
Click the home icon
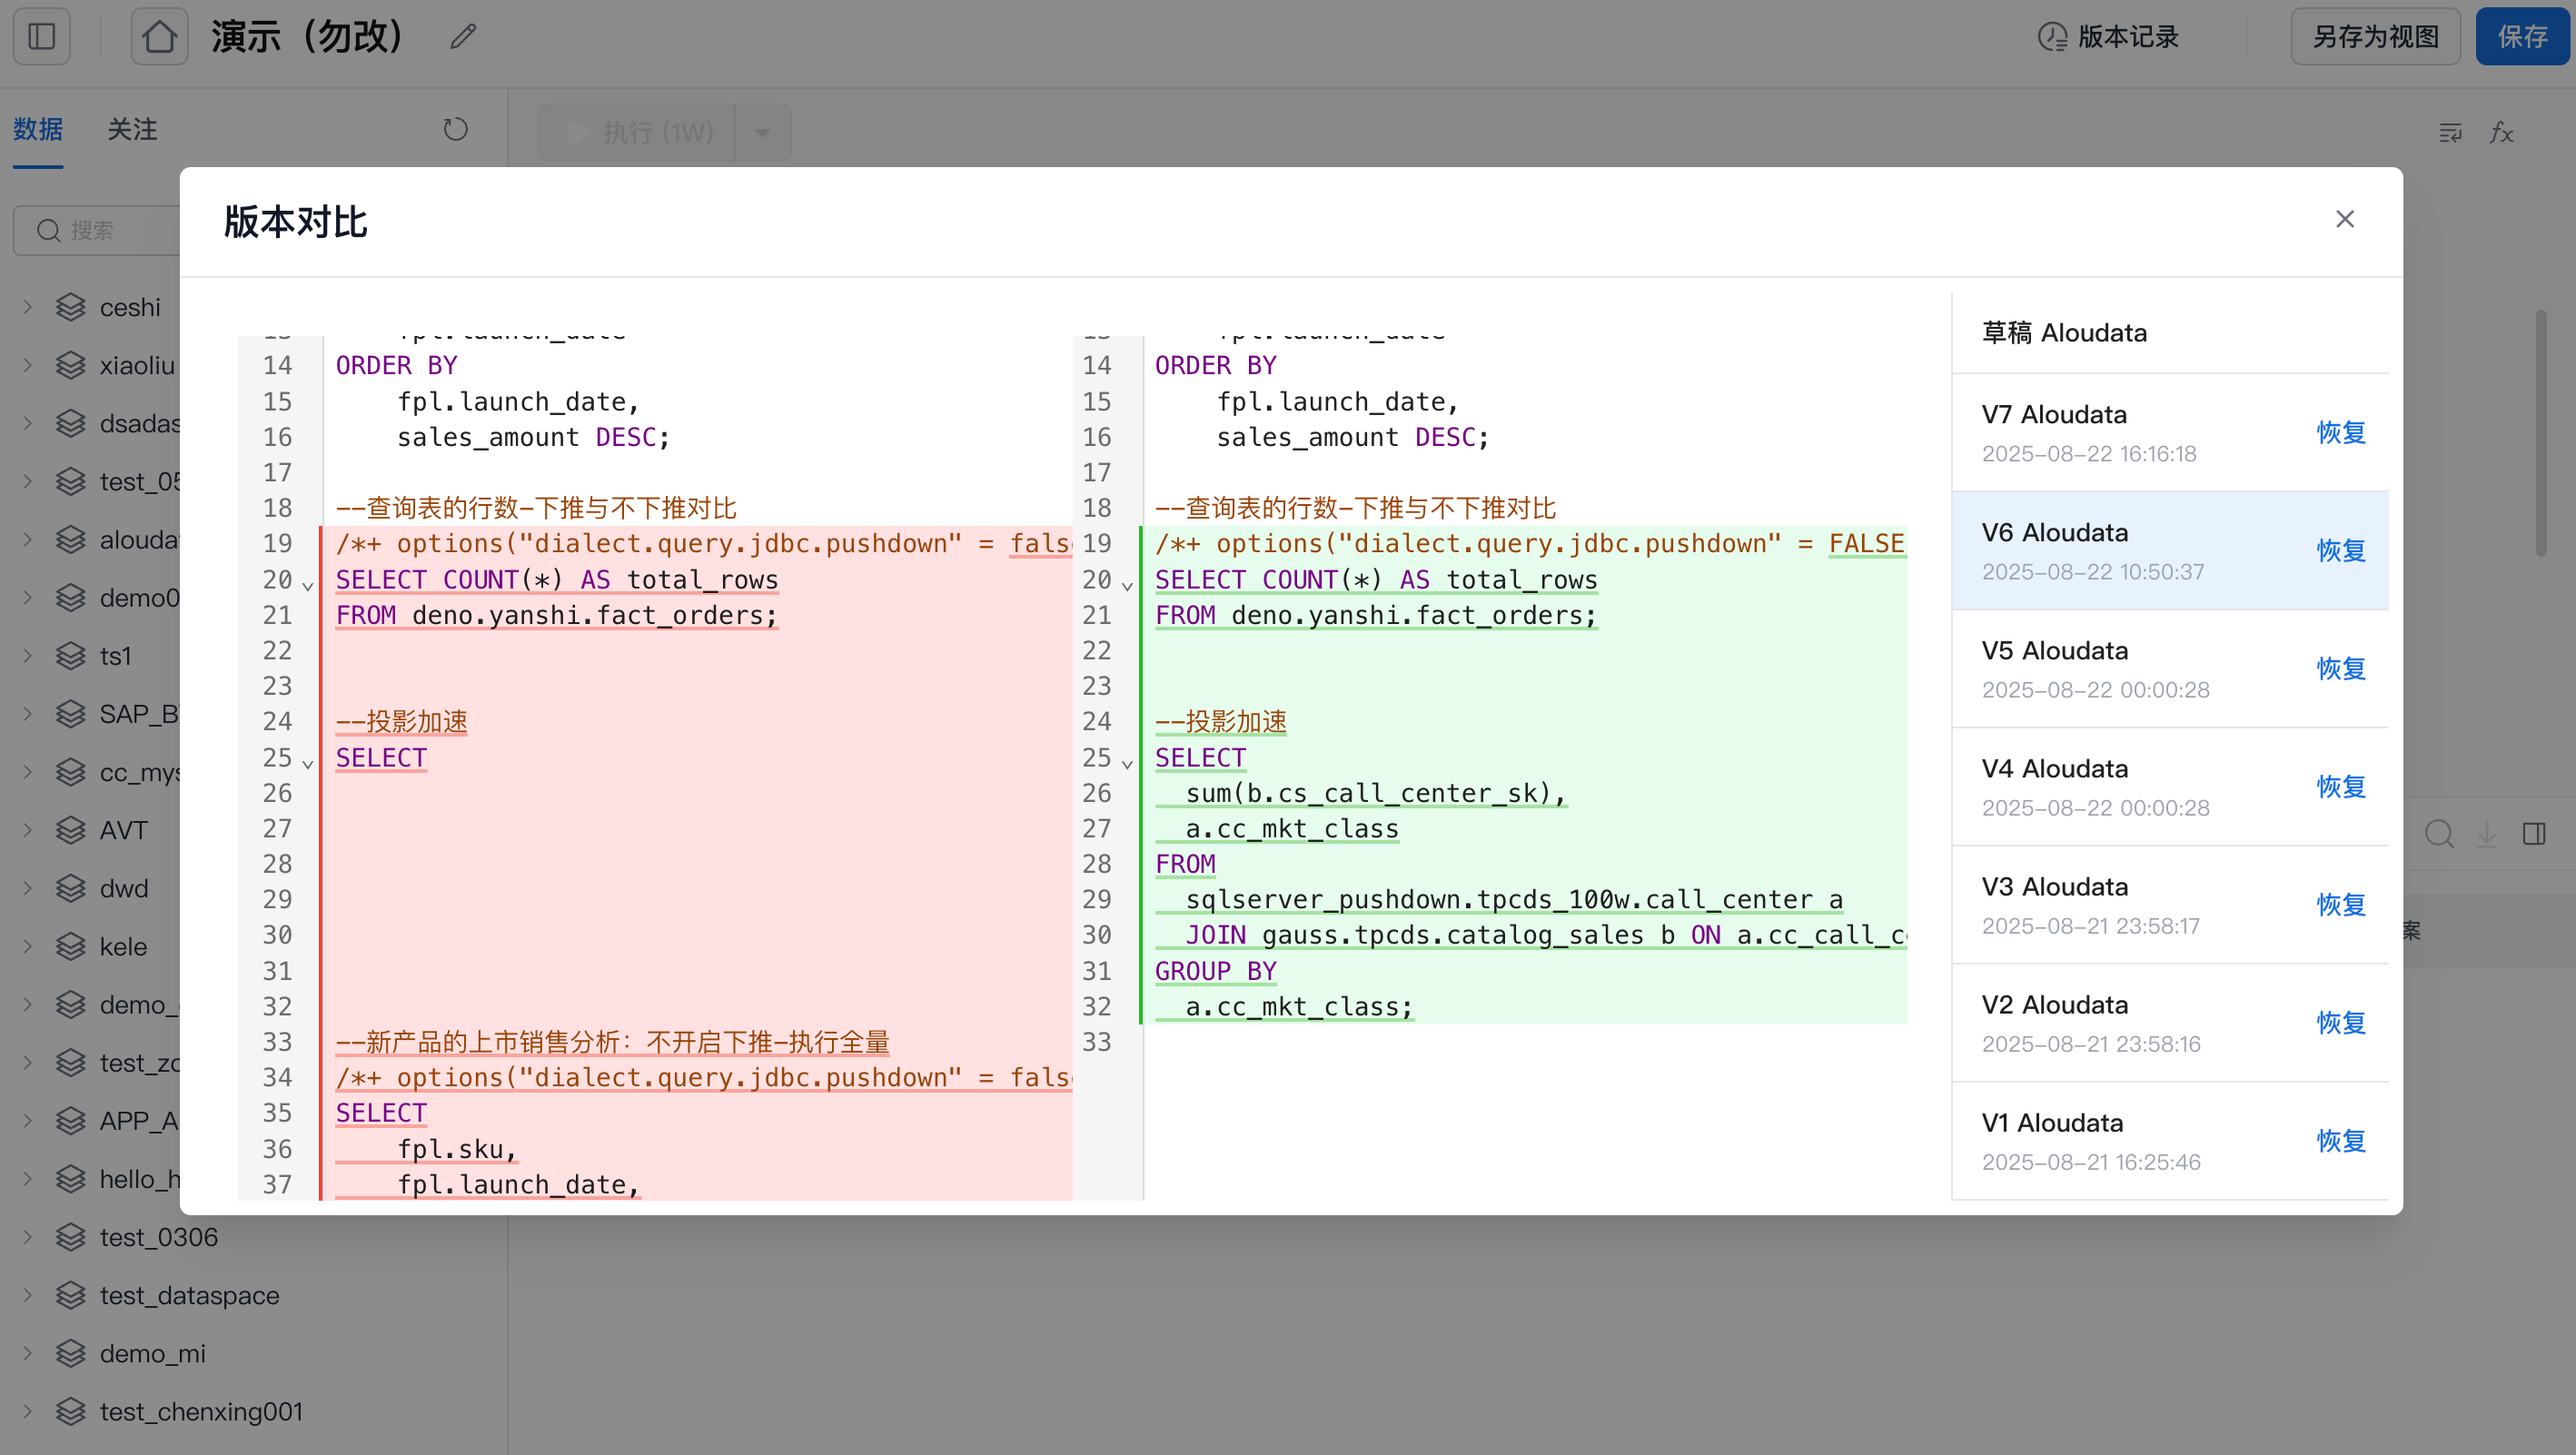tap(159, 37)
